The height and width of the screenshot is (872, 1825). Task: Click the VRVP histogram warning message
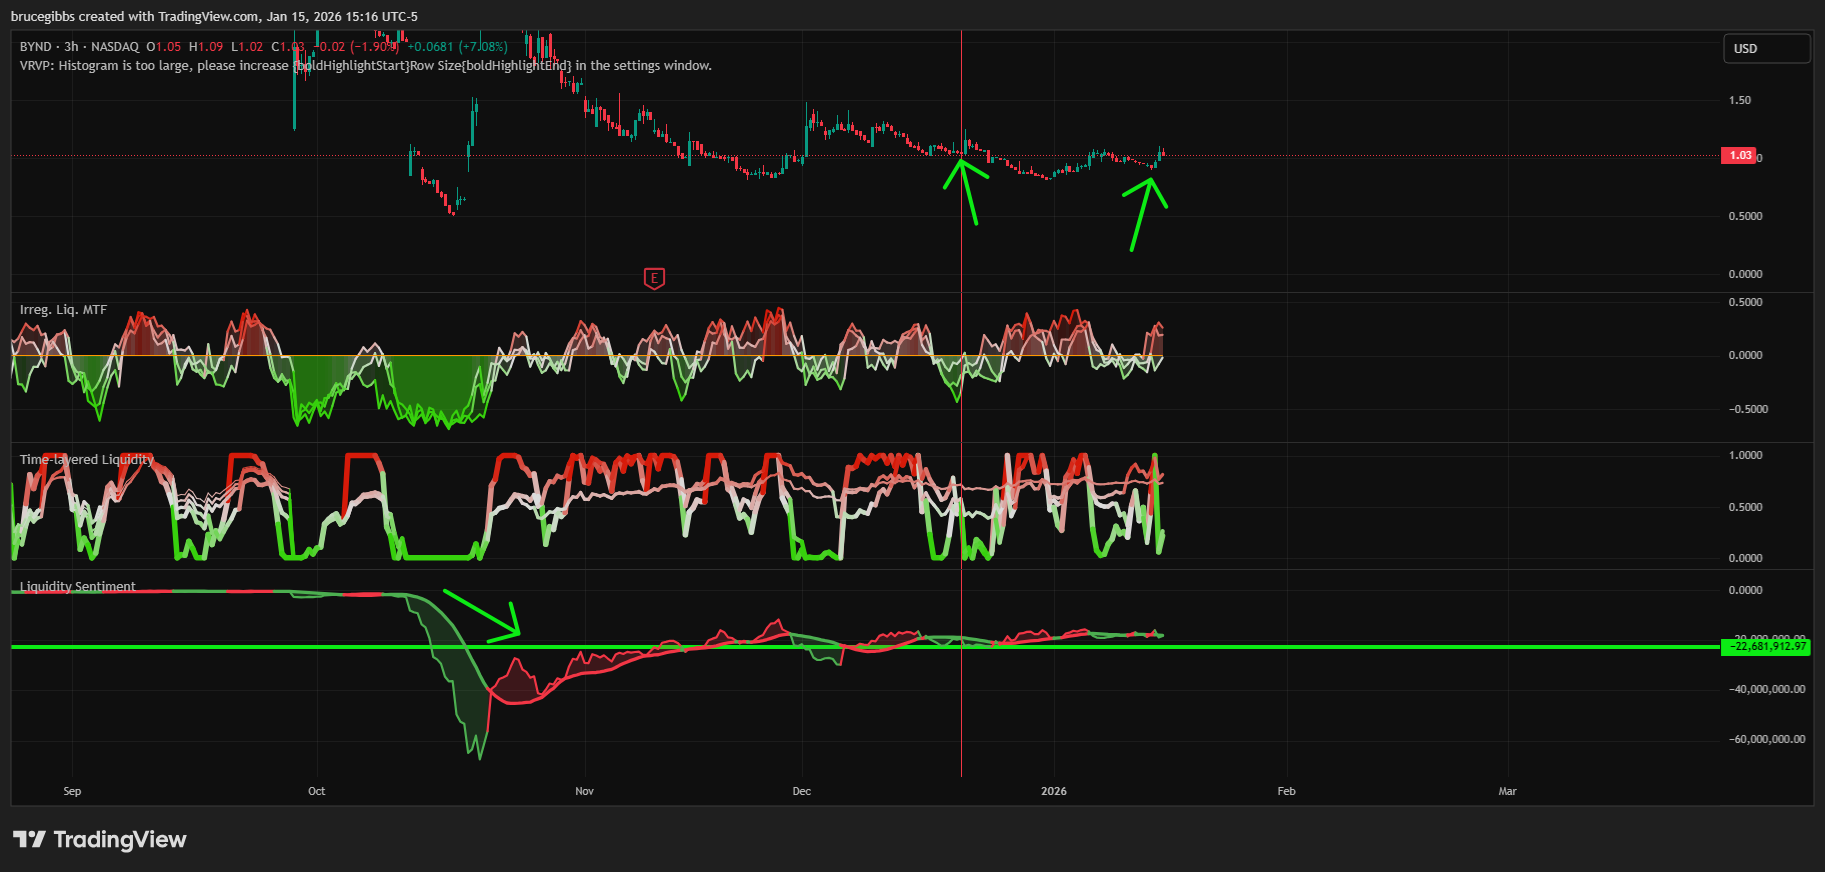pos(365,66)
